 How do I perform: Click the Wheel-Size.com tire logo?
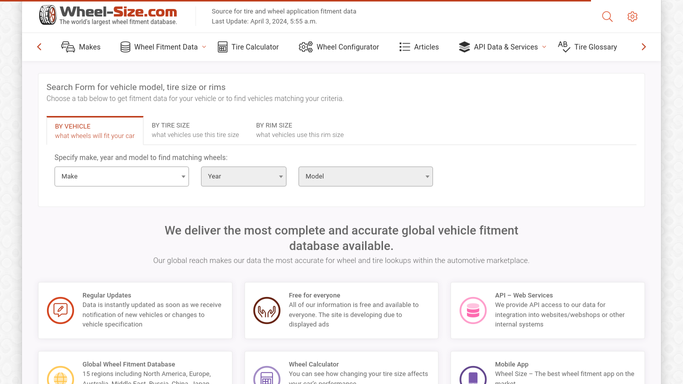click(x=47, y=15)
